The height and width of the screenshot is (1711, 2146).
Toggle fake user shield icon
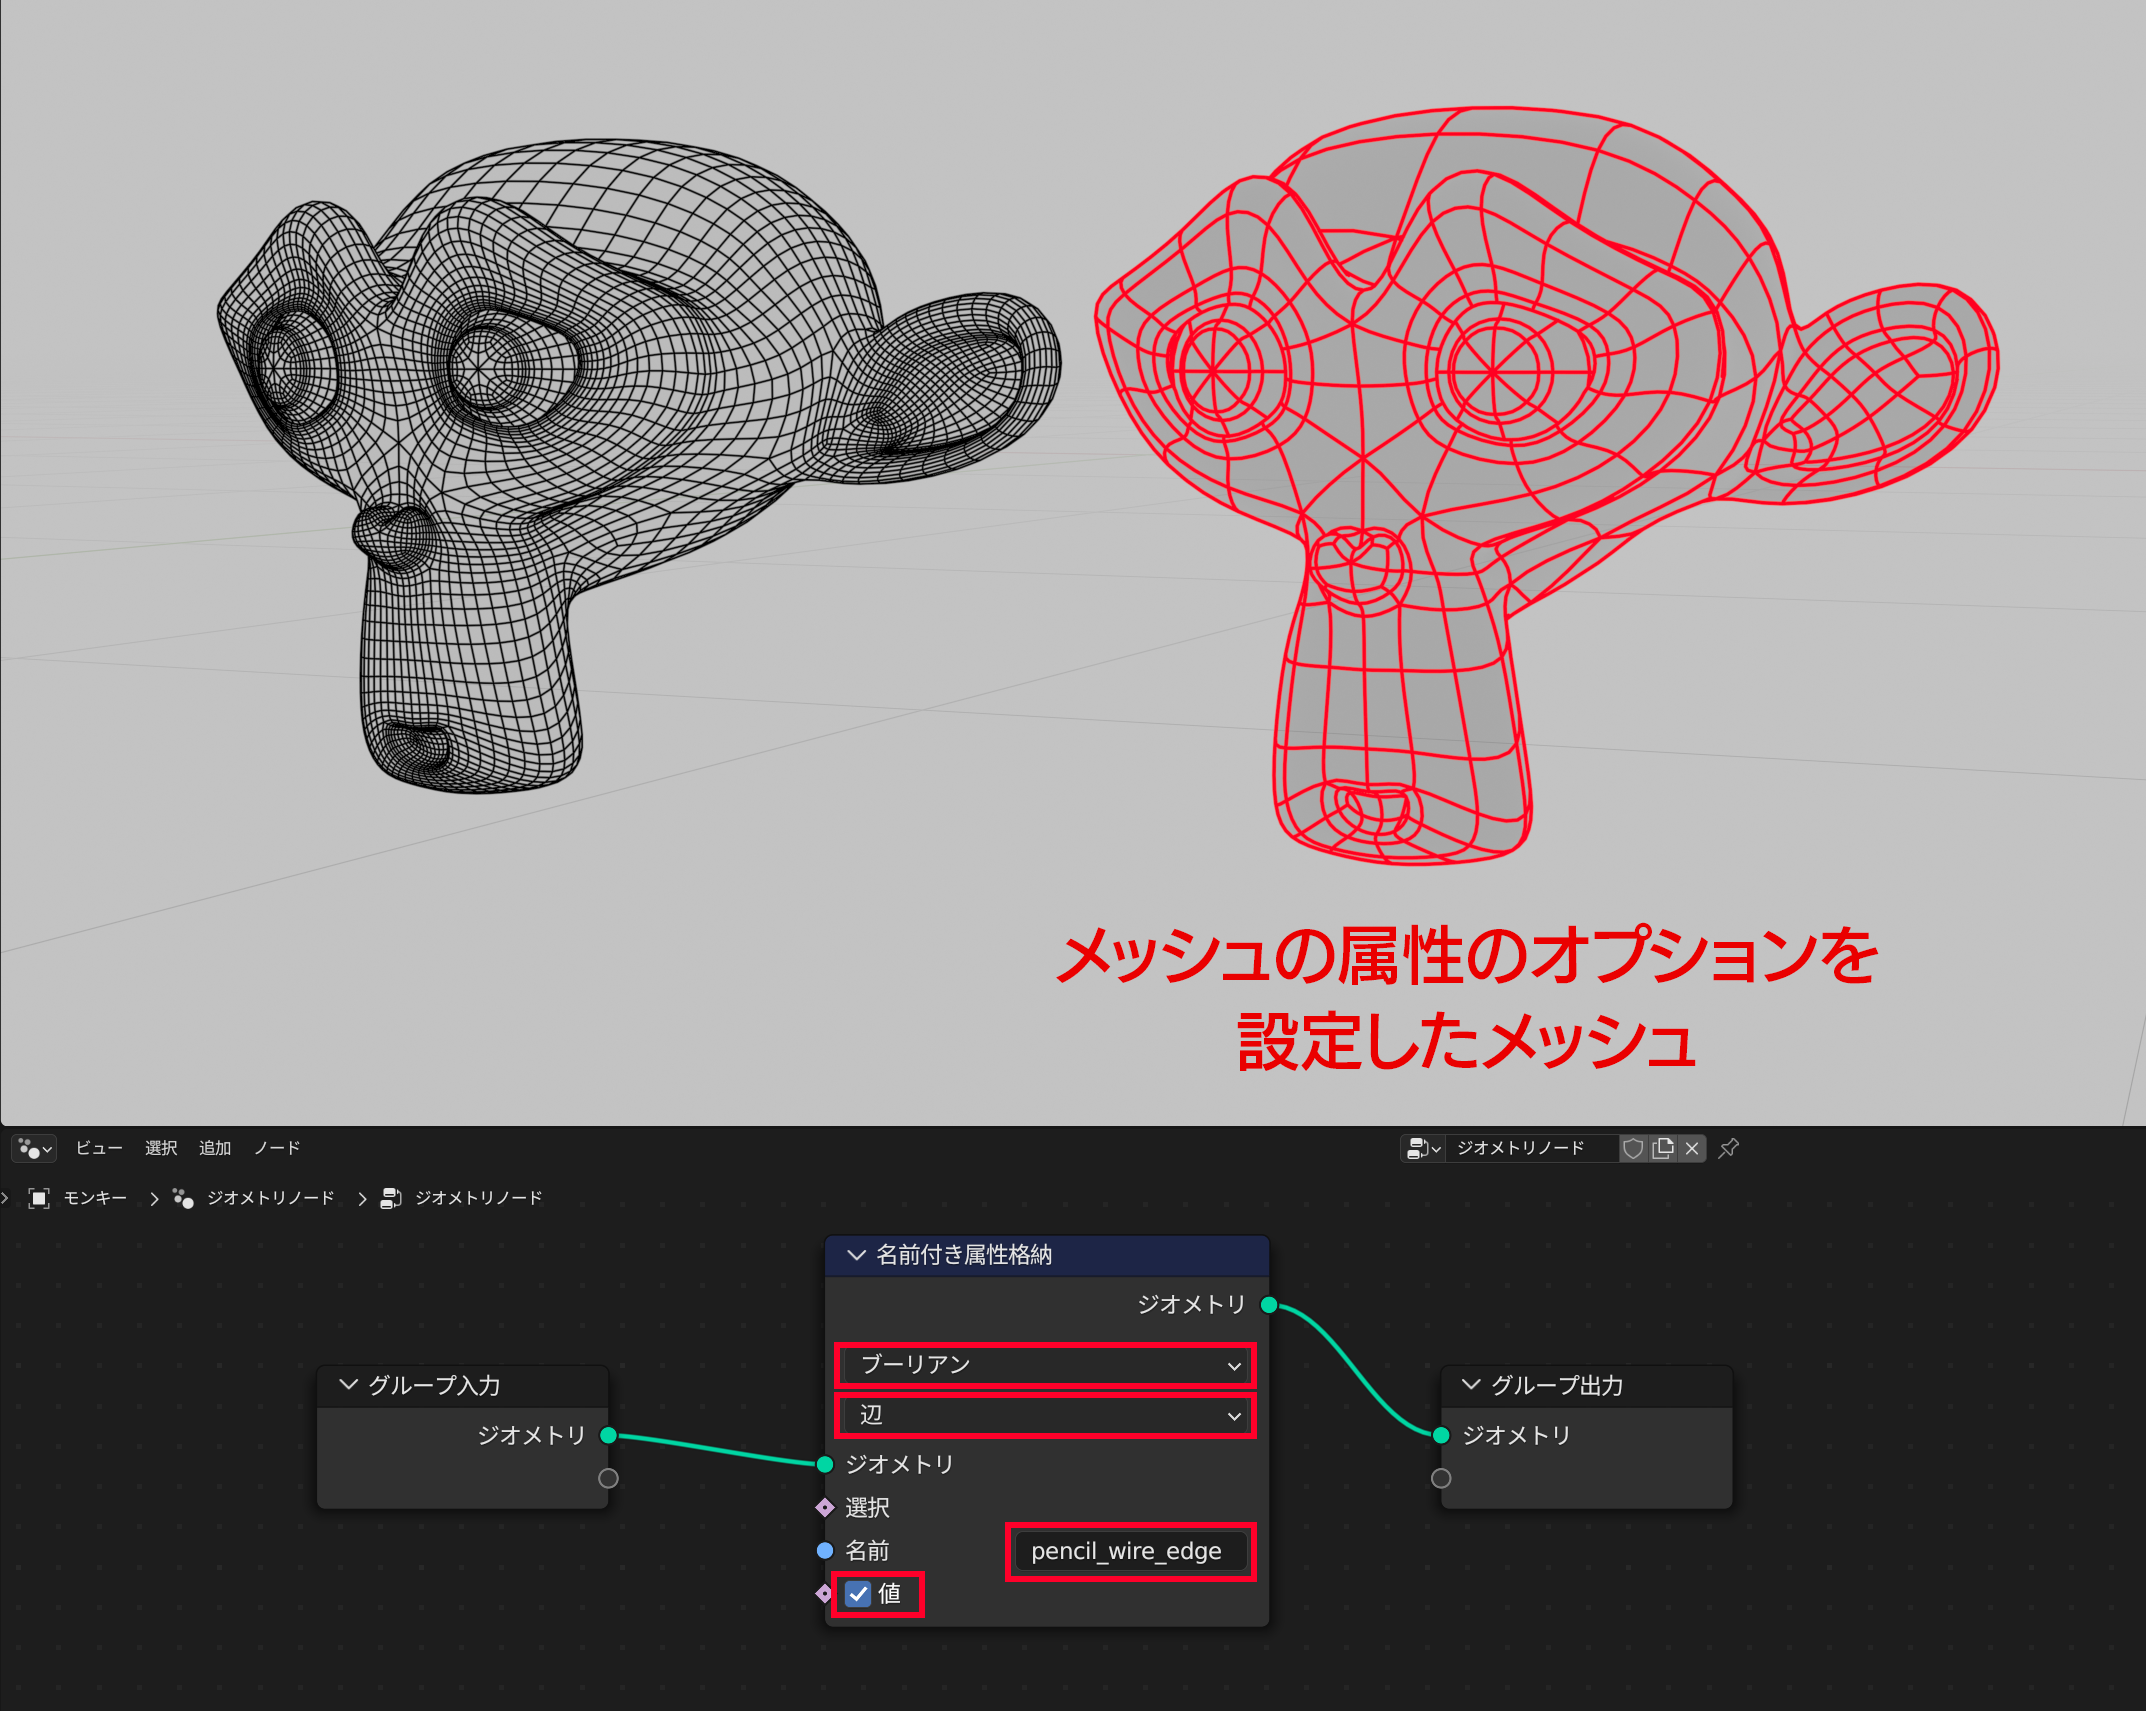point(1633,1148)
